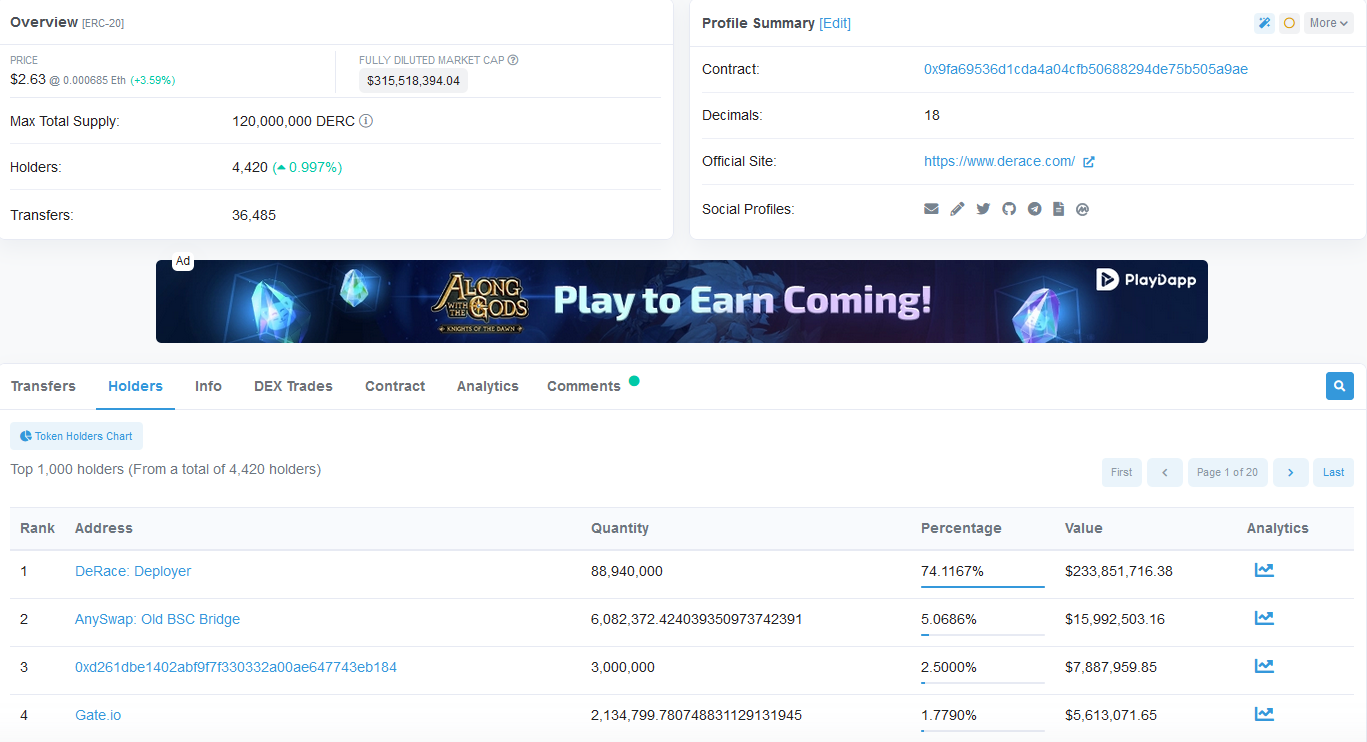The width and height of the screenshot is (1367, 742).
Task: Click the magic wand tool icon
Action: tap(1264, 23)
